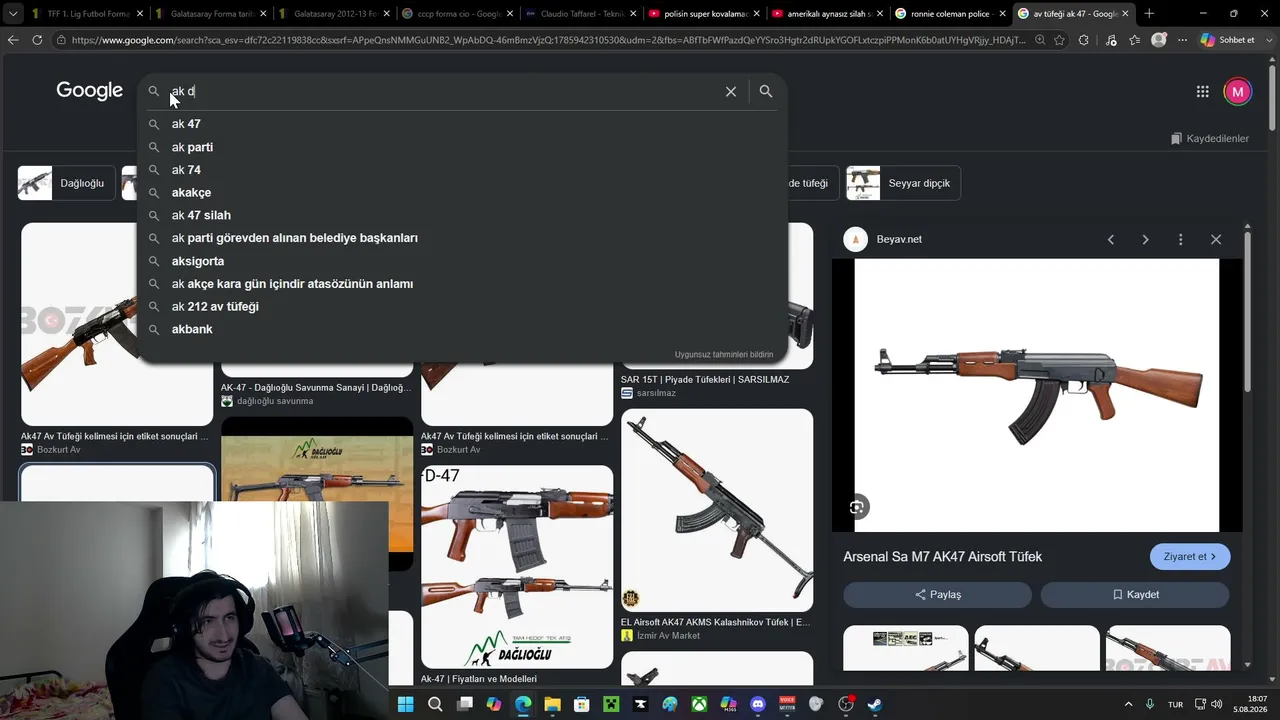1280x720 pixels.
Task: Open the Google account avatar menu
Action: [x=1238, y=91]
